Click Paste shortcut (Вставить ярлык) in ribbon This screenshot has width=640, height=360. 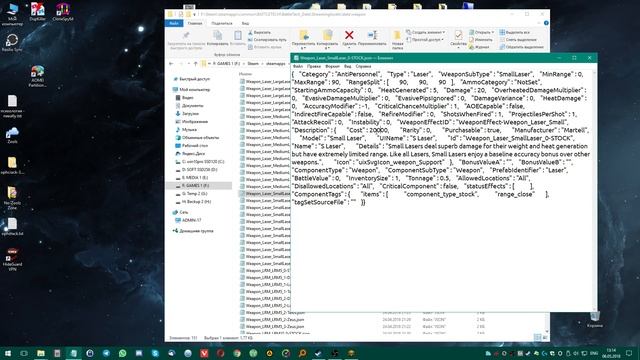coord(264,47)
